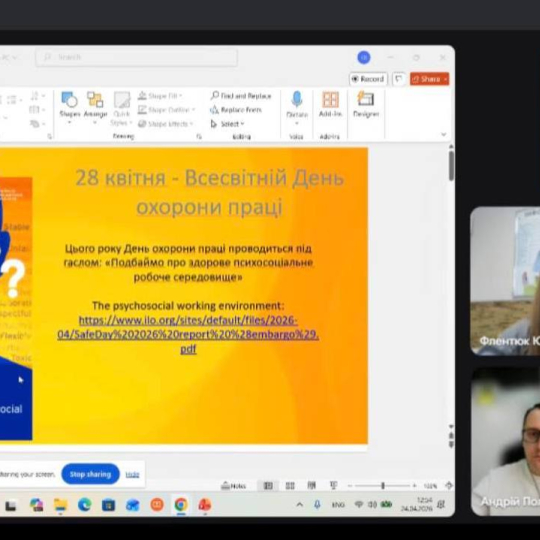Open Google Chrome from the taskbar

click(x=181, y=505)
